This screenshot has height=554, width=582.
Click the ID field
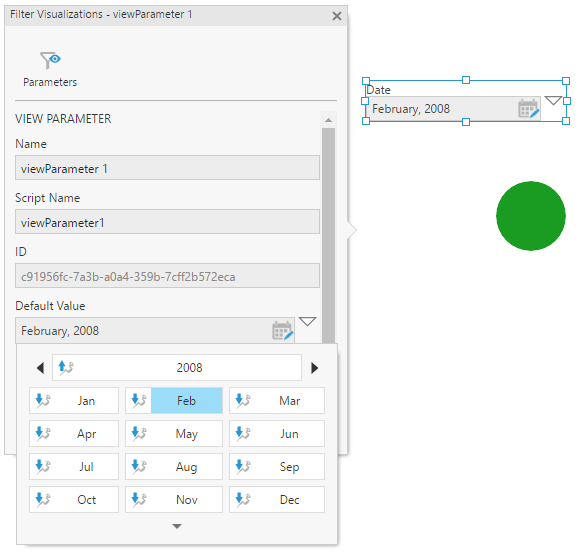pos(167,276)
